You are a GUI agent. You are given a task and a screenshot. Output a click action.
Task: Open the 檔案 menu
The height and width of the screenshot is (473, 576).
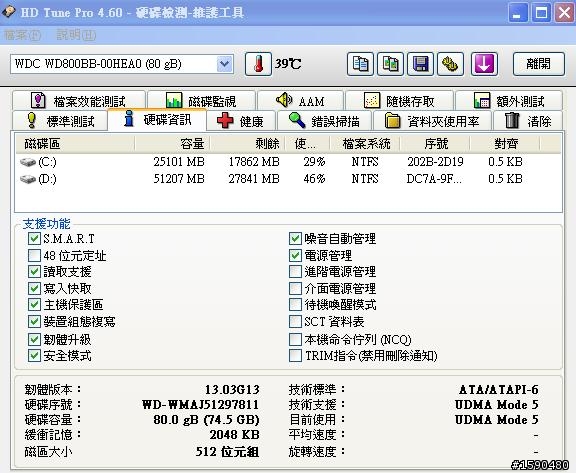[x=22, y=35]
